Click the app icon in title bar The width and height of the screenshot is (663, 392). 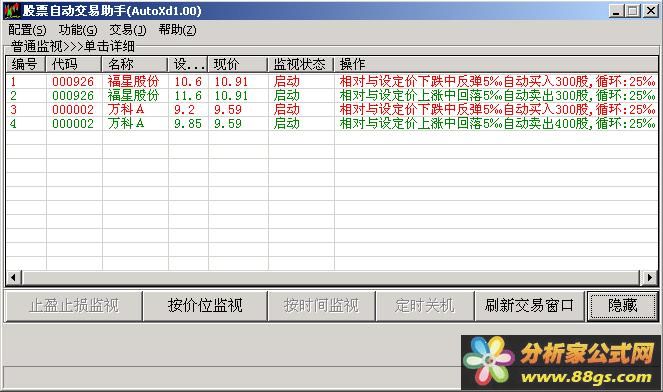point(11,11)
